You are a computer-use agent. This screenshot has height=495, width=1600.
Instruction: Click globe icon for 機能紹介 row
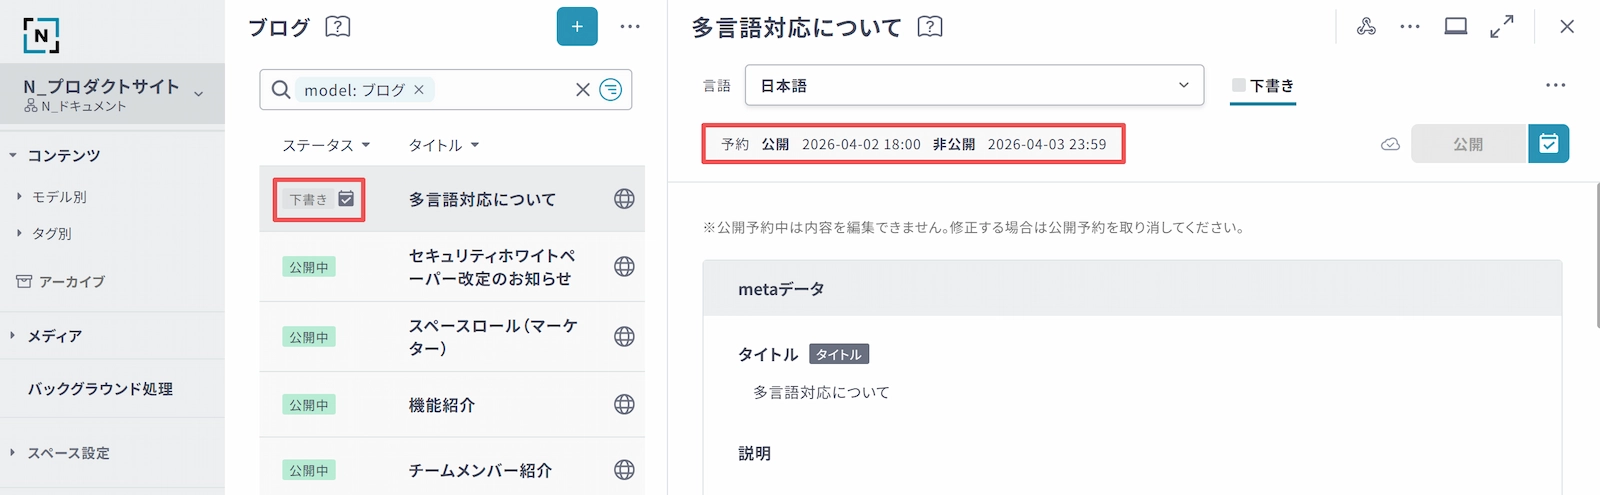624,405
